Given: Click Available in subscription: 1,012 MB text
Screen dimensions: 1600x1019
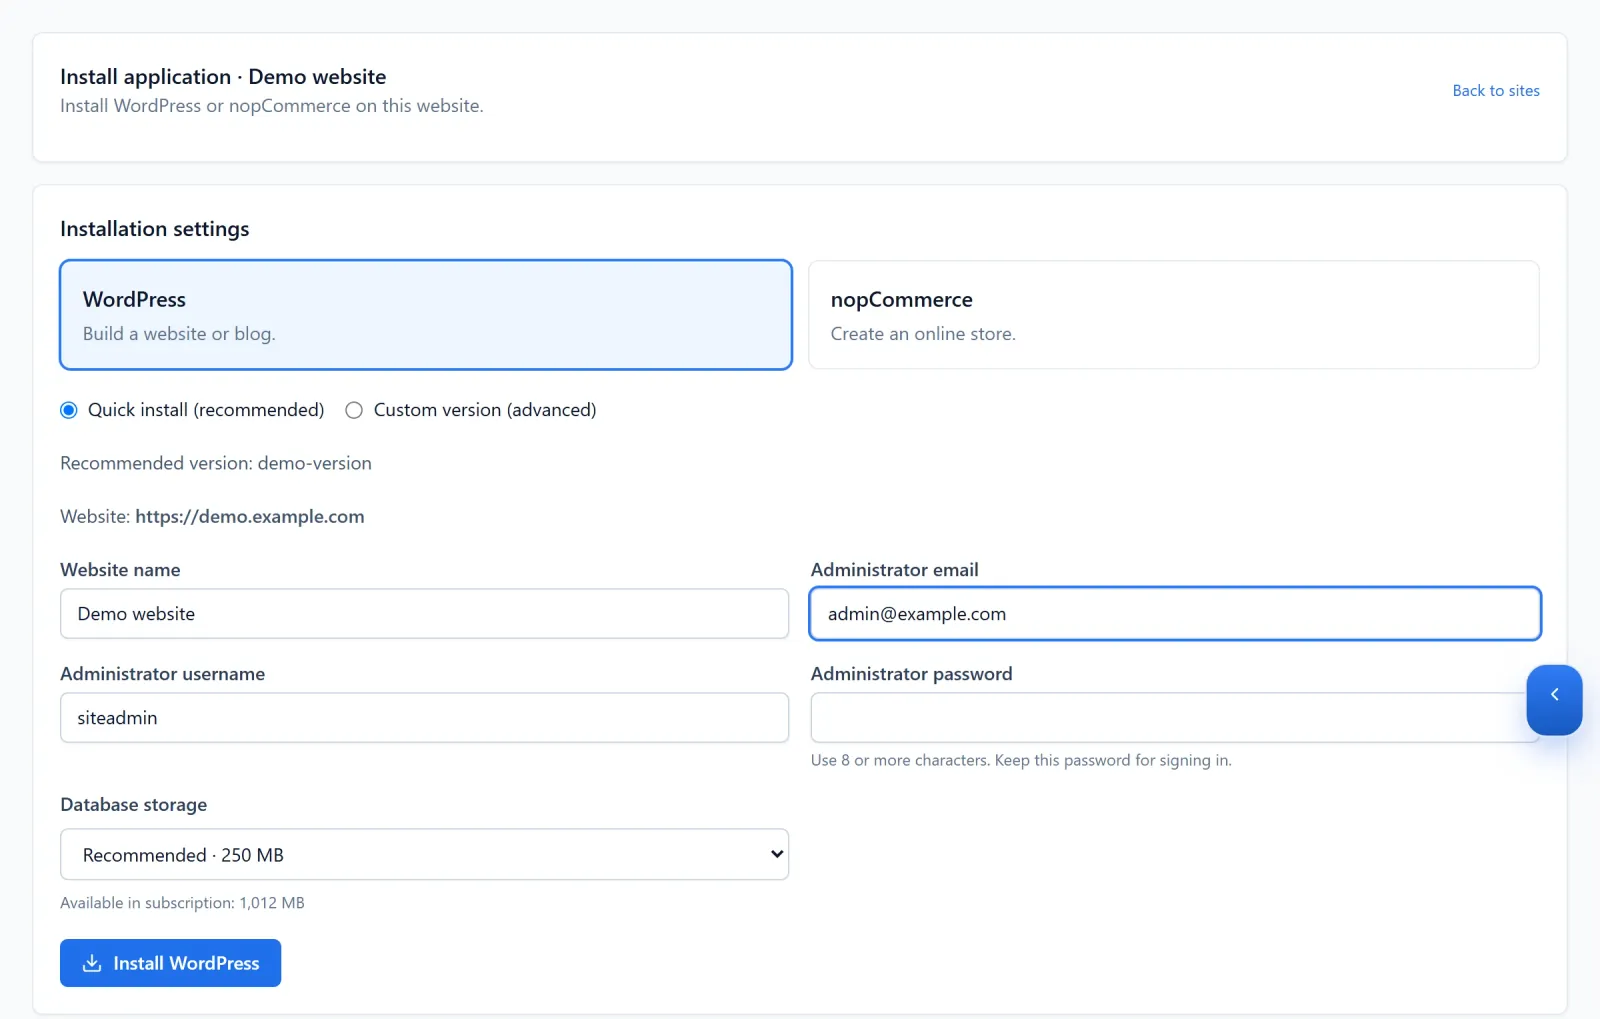Looking at the screenshot, I should tap(182, 903).
